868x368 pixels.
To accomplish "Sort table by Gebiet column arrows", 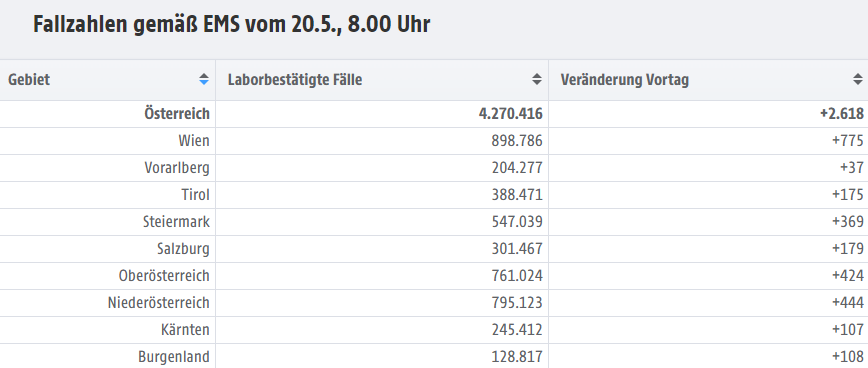I will pyautogui.click(x=204, y=79).
